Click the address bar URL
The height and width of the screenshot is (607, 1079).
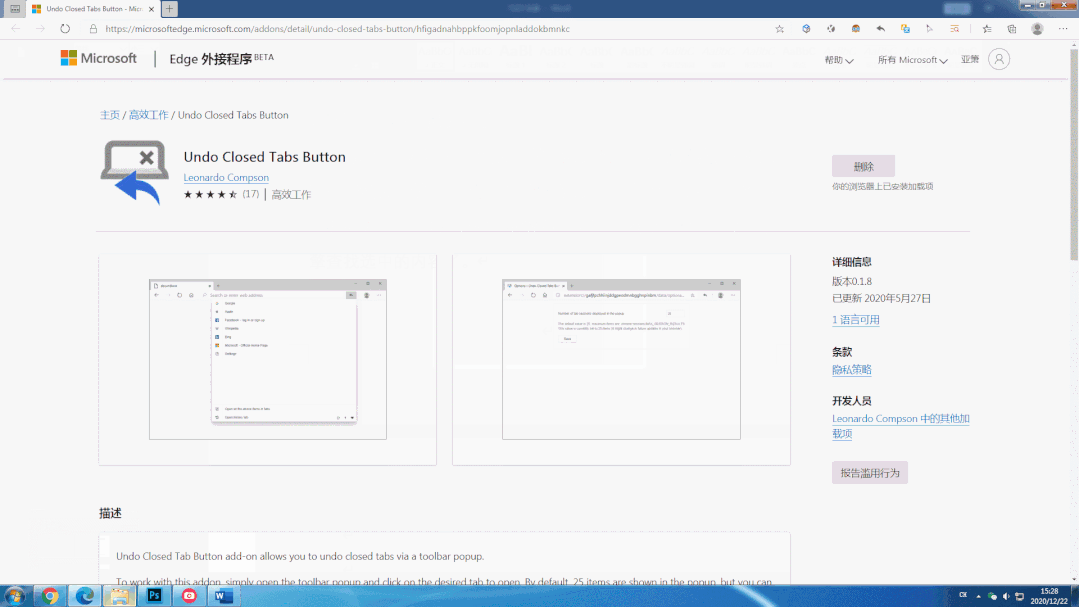coord(337,29)
